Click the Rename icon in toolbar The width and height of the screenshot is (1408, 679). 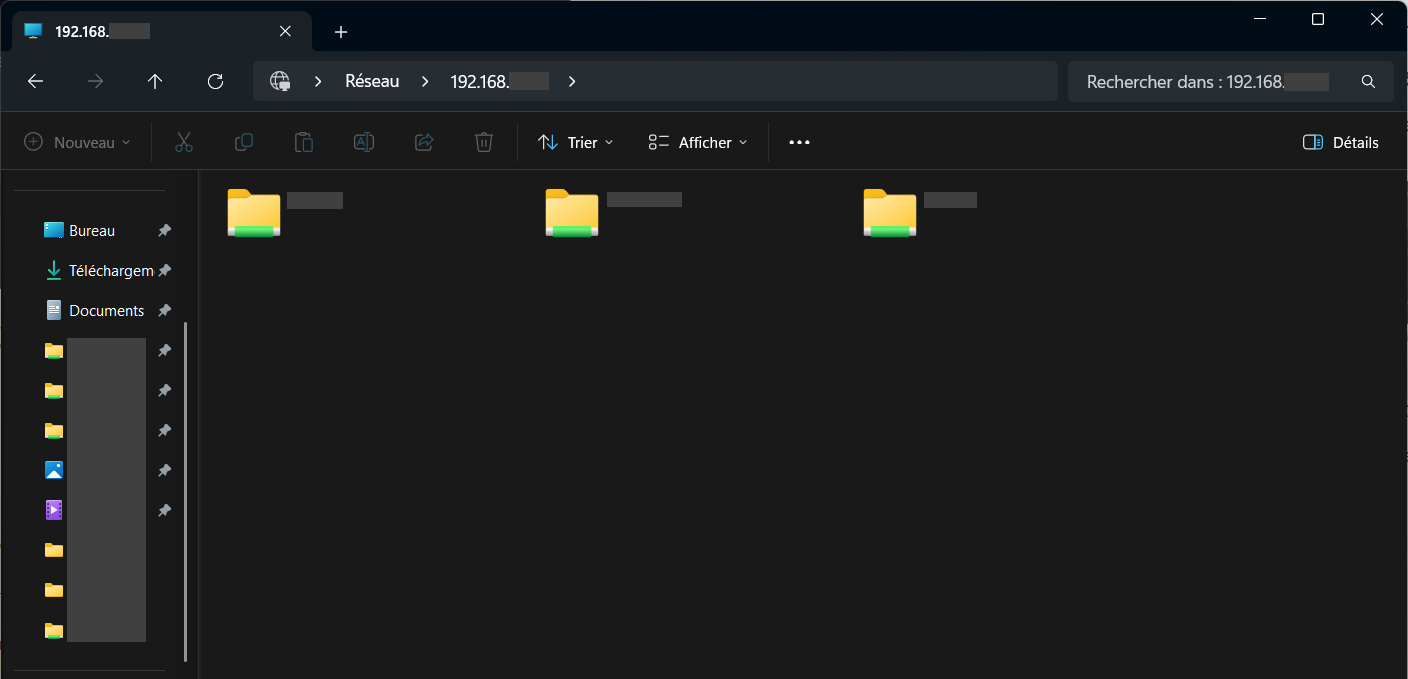pyautogui.click(x=364, y=143)
